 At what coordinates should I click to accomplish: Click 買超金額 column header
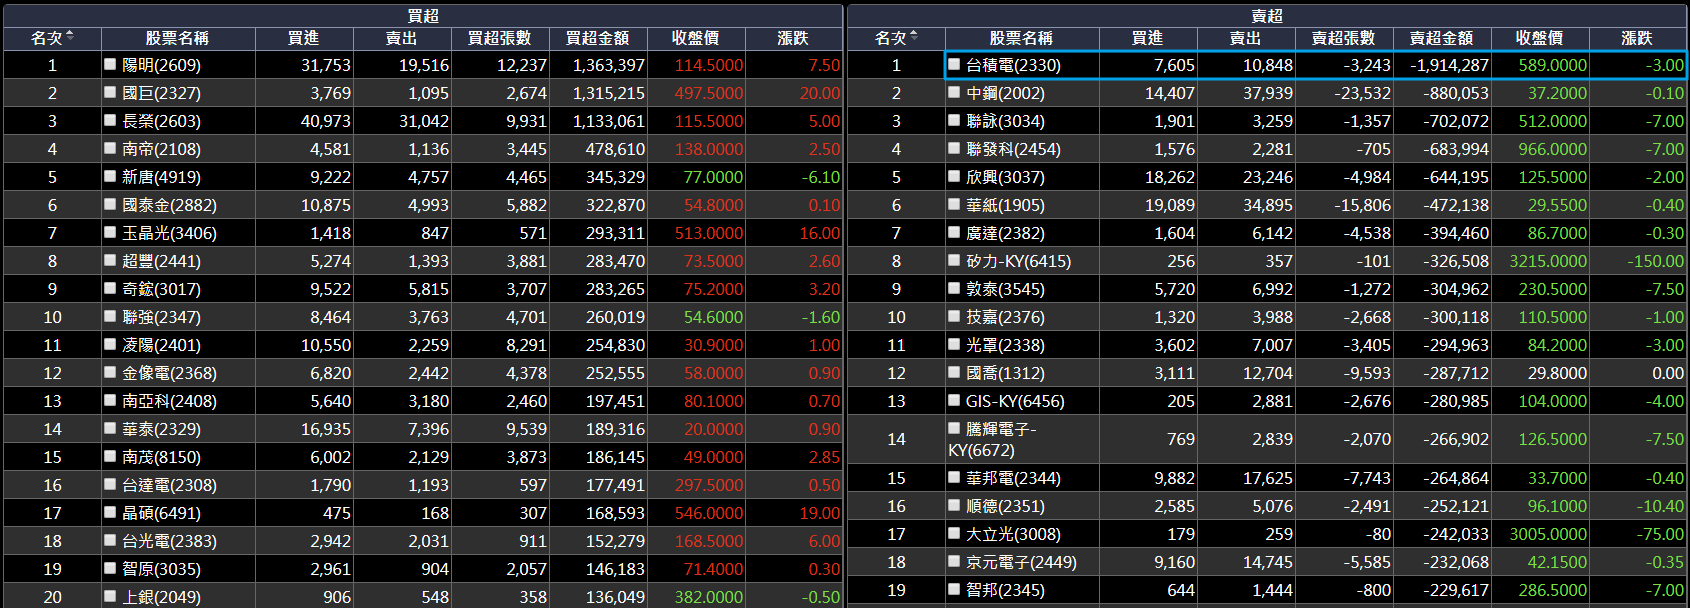(x=597, y=38)
